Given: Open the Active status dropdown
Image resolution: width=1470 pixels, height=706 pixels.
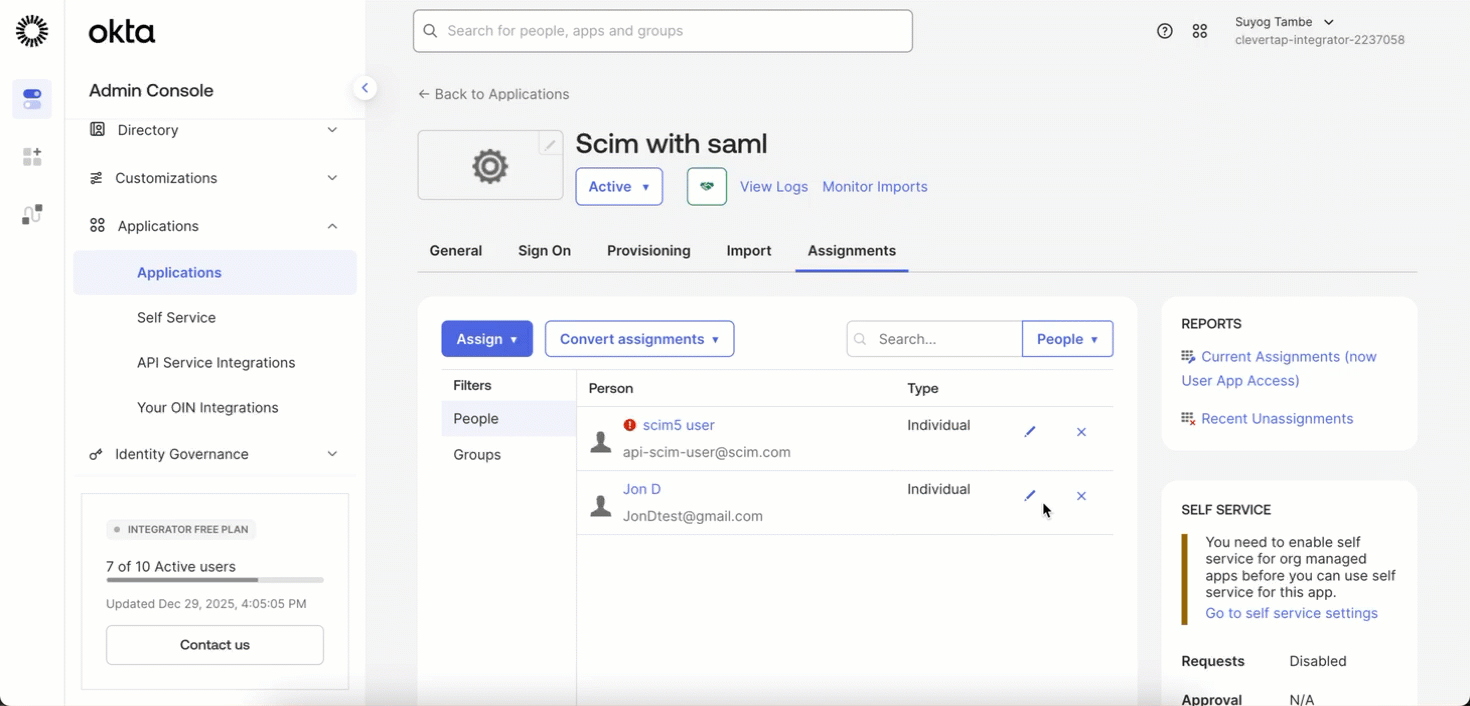Looking at the screenshot, I should (619, 186).
